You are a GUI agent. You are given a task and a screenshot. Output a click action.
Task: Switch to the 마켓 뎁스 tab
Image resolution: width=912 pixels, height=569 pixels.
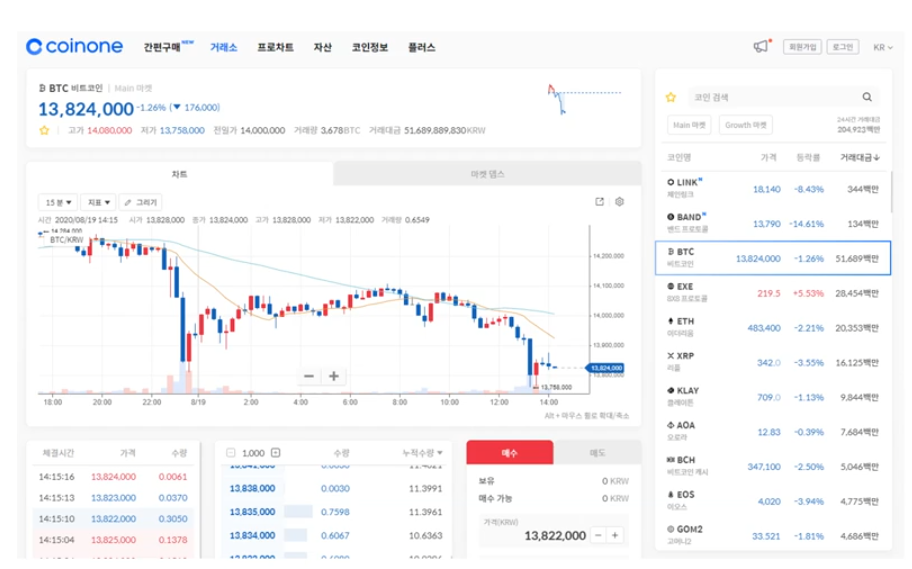487,174
